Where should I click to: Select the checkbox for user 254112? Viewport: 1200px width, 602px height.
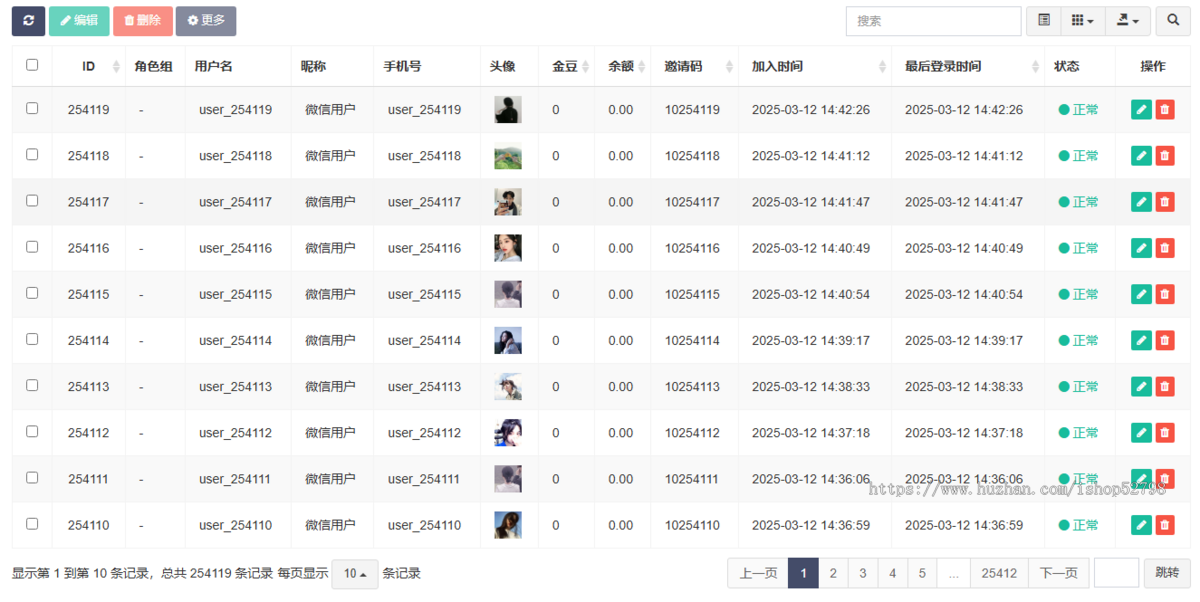click(x=32, y=431)
